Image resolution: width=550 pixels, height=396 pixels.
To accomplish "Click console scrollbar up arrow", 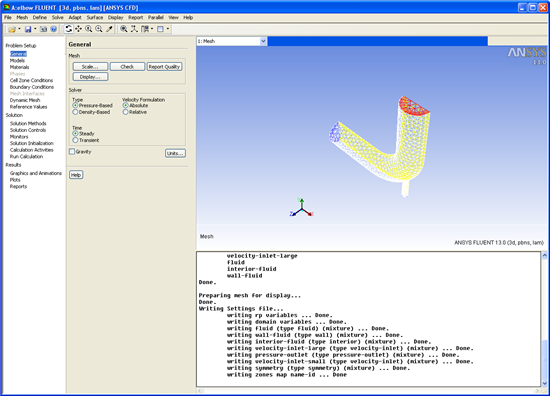I will click(544, 256).
